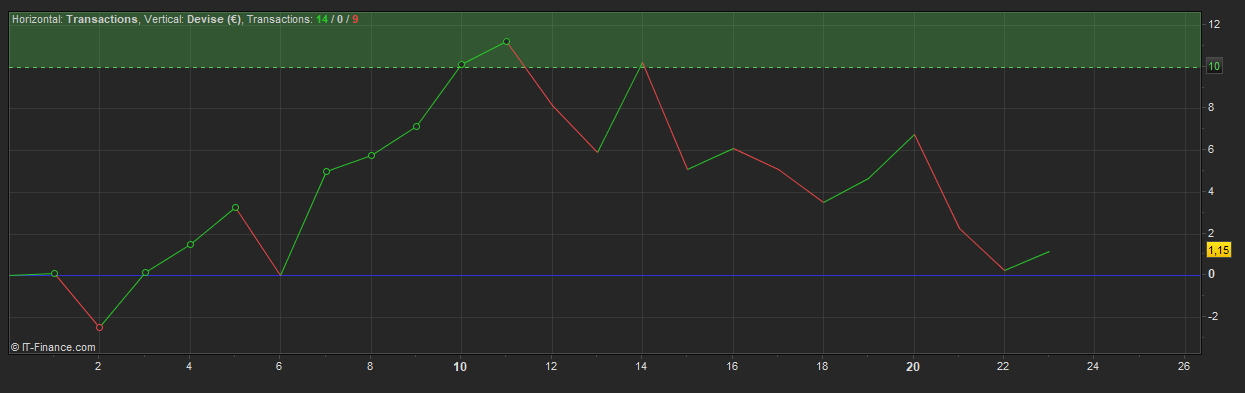The height and width of the screenshot is (393, 1245).
Task: Click the curve peak at transaction 14
Action: tap(642, 62)
